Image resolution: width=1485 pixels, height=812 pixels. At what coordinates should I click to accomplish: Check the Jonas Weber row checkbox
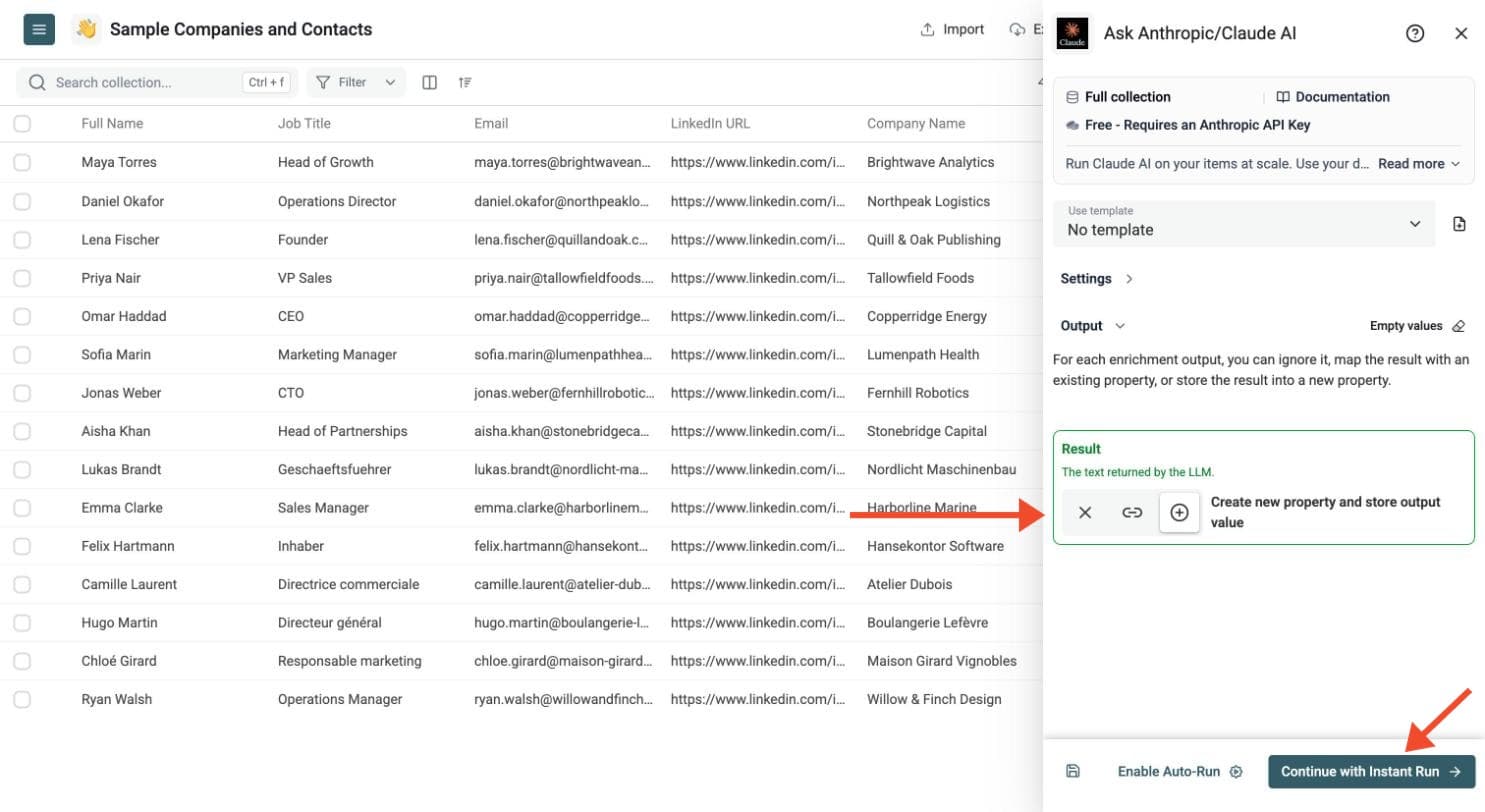[x=22, y=393]
